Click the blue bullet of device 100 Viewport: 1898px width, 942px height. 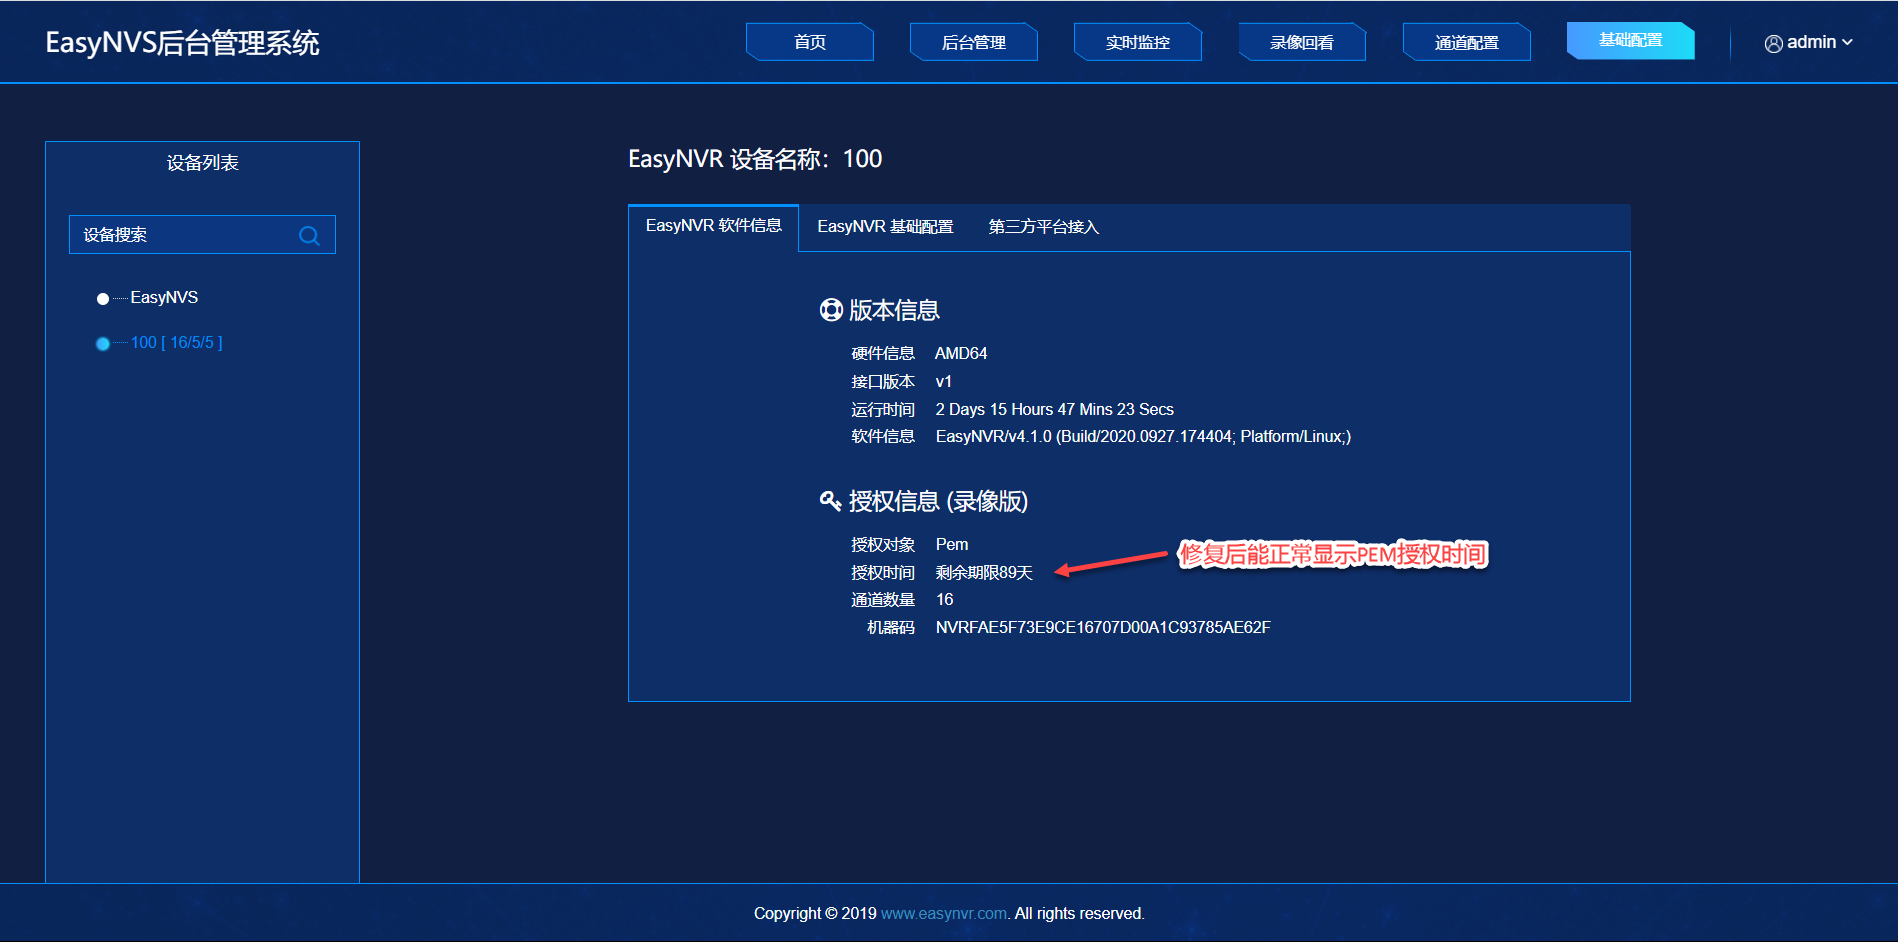click(102, 343)
